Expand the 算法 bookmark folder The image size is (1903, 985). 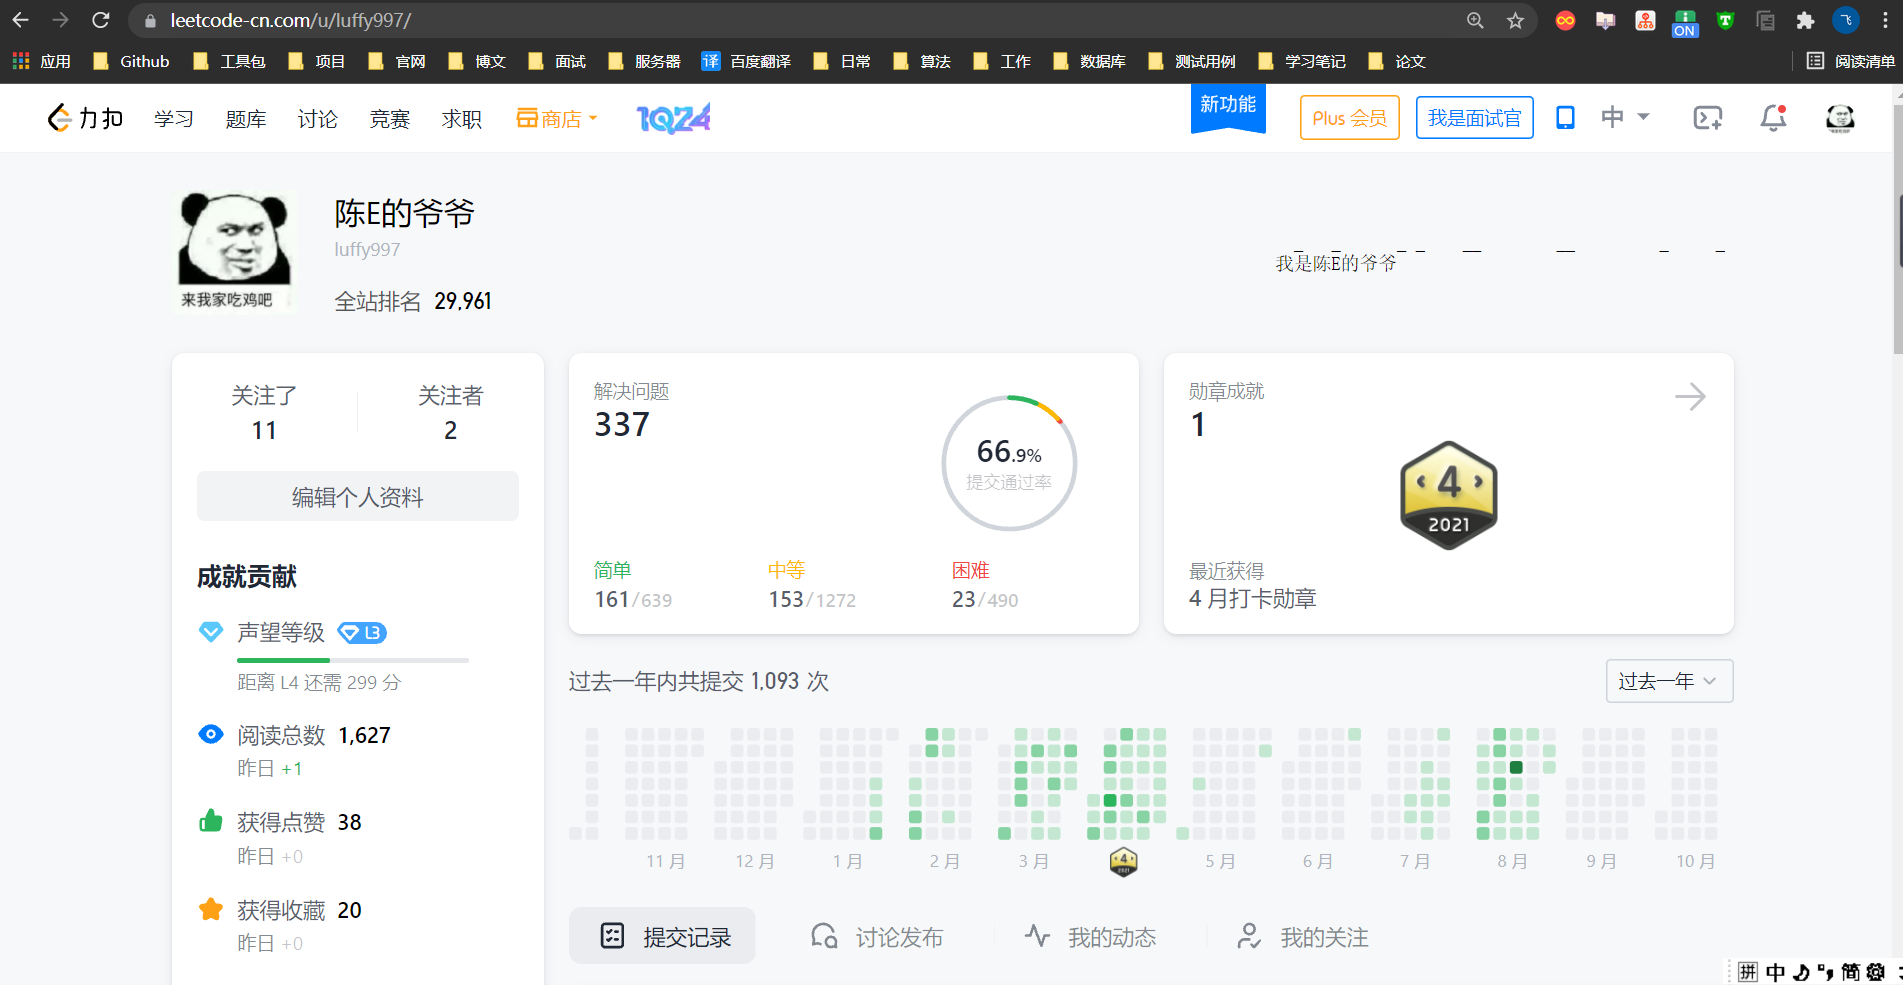click(922, 61)
